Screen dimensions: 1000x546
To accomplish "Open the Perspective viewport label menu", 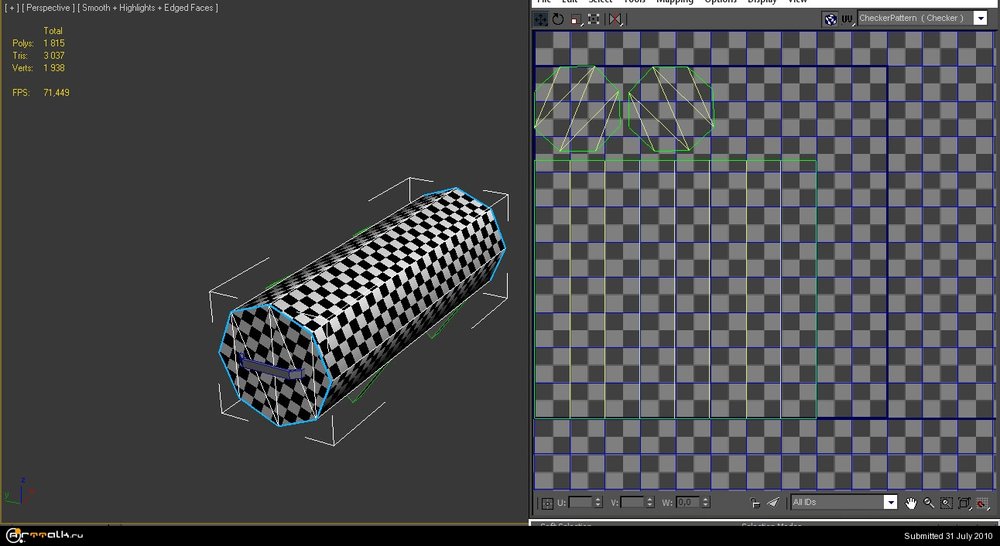I will 47,8.
